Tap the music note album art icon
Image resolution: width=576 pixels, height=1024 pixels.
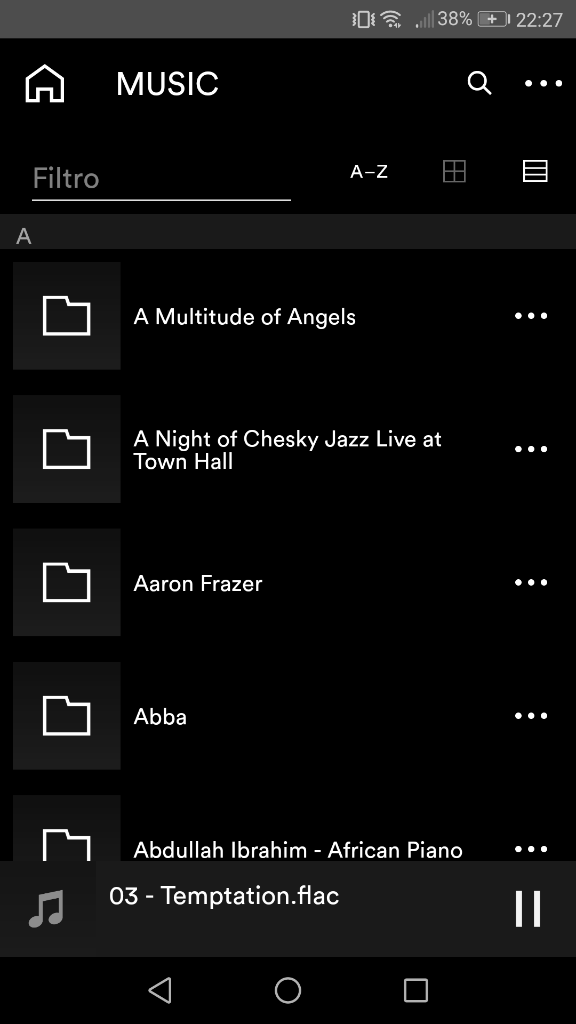click(48, 908)
